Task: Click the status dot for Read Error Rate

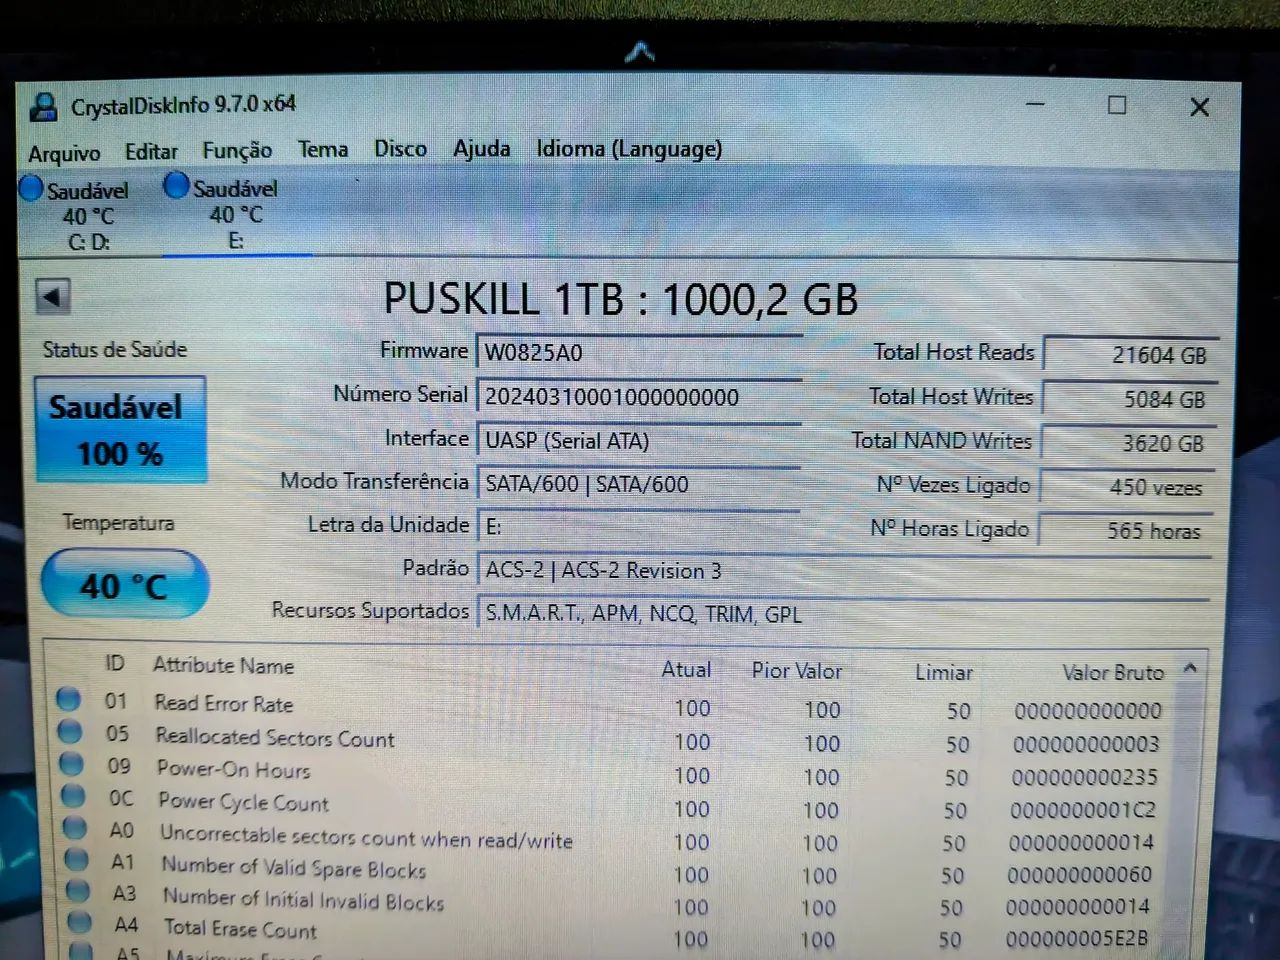Action: tap(68, 699)
